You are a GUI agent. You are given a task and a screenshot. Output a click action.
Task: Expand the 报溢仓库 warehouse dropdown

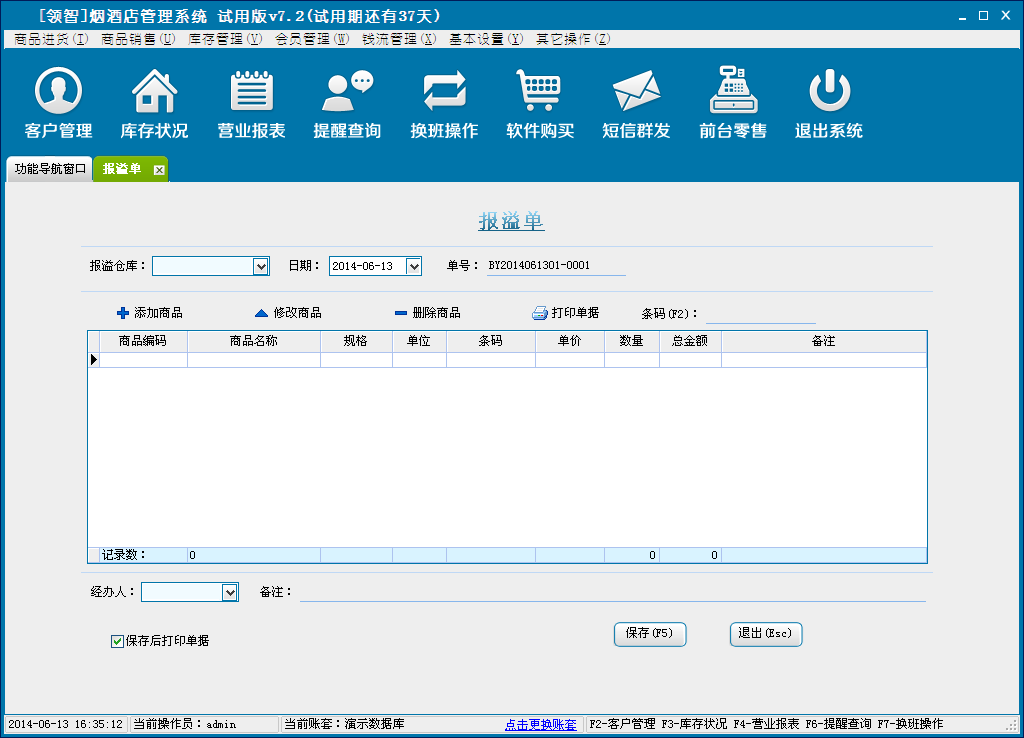tap(261, 266)
